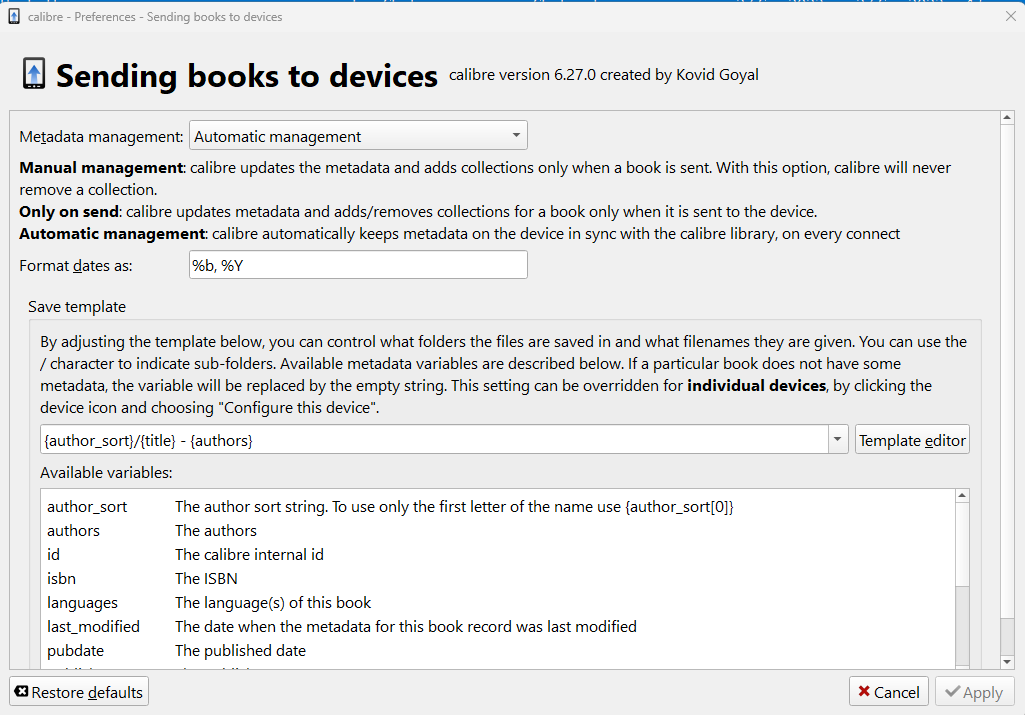Open the Metadata management dropdown
The height and width of the screenshot is (715, 1025).
pyautogui.click(x=358, y=136)
